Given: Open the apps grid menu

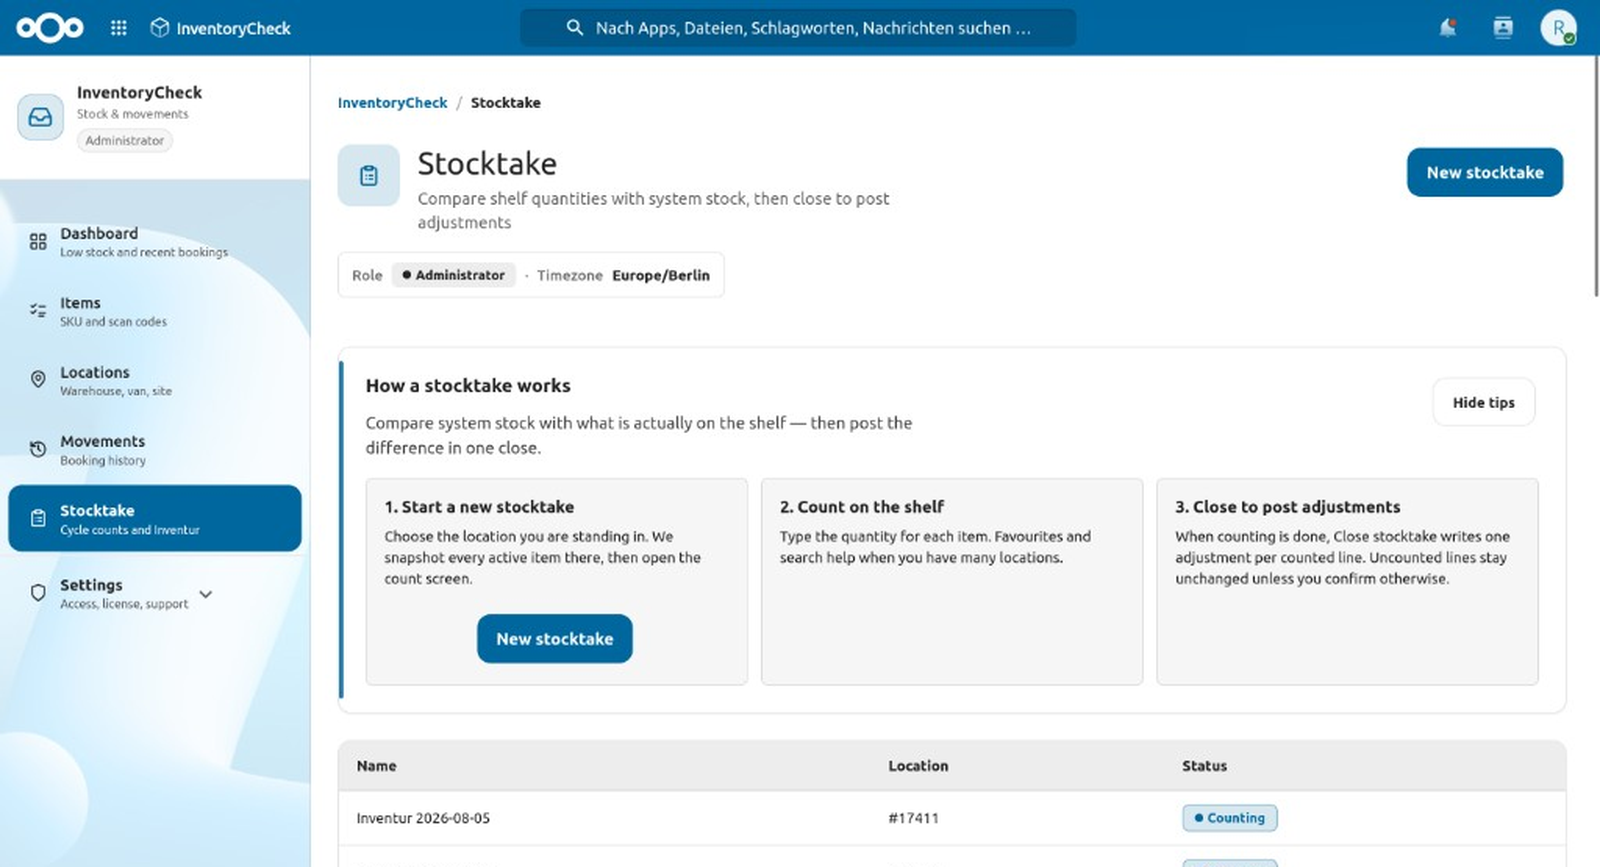Looking at the screenshot, I should coord(119,28).
